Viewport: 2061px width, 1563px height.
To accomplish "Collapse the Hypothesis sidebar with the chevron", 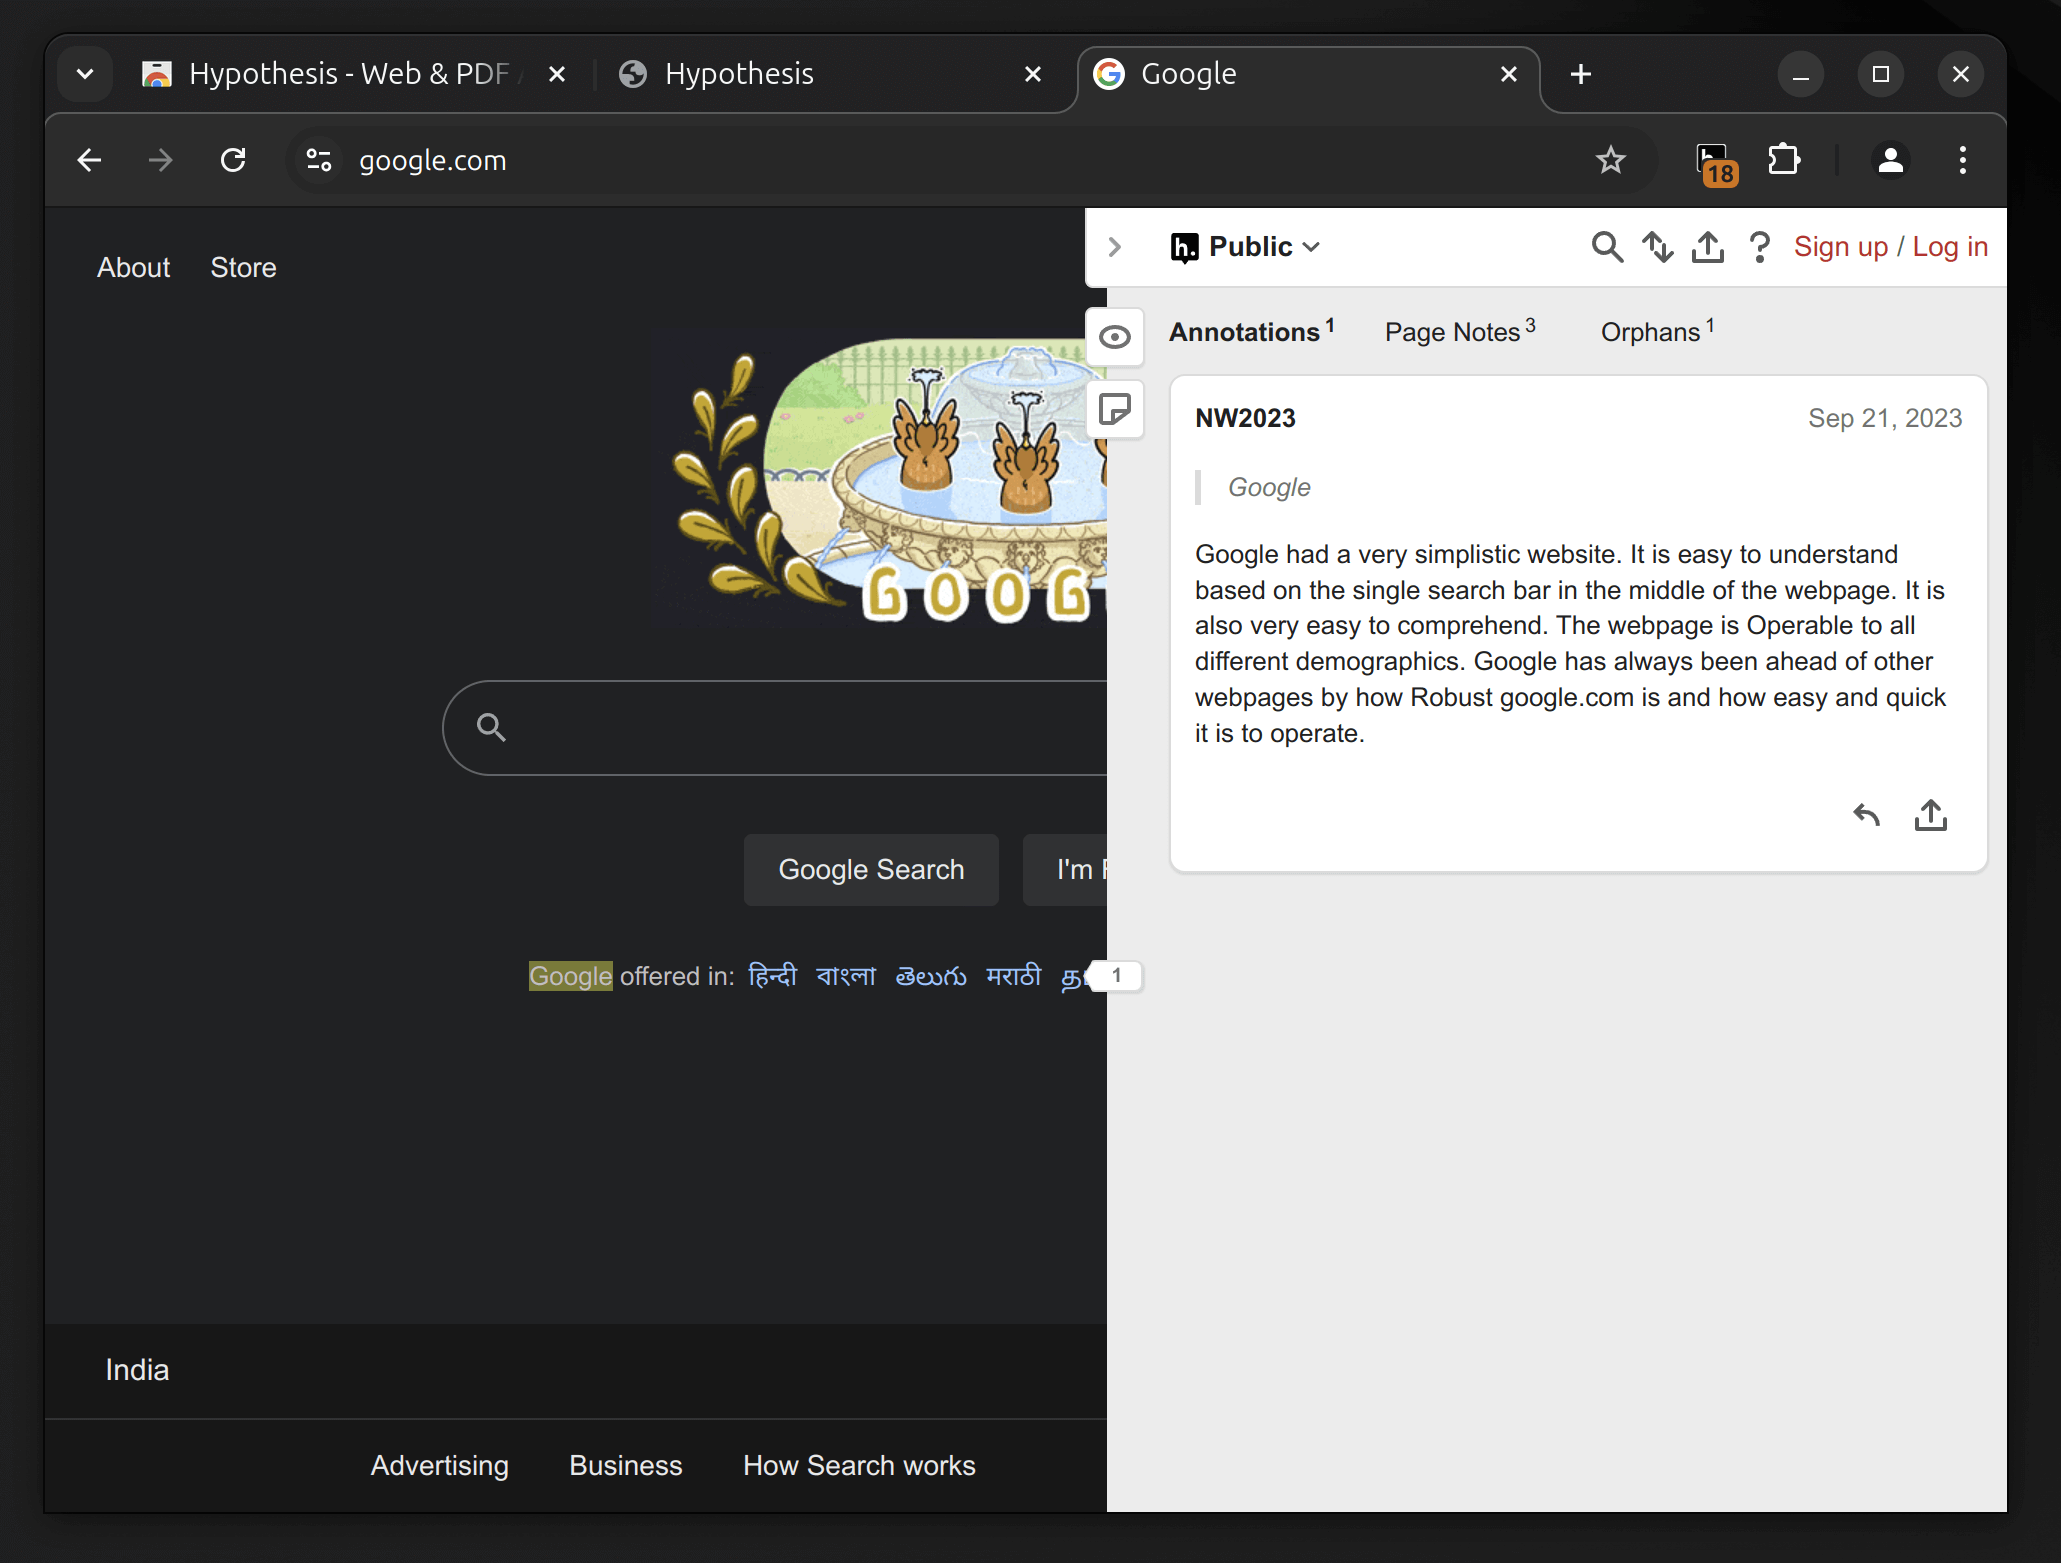I will click(x=1114, y=247).
